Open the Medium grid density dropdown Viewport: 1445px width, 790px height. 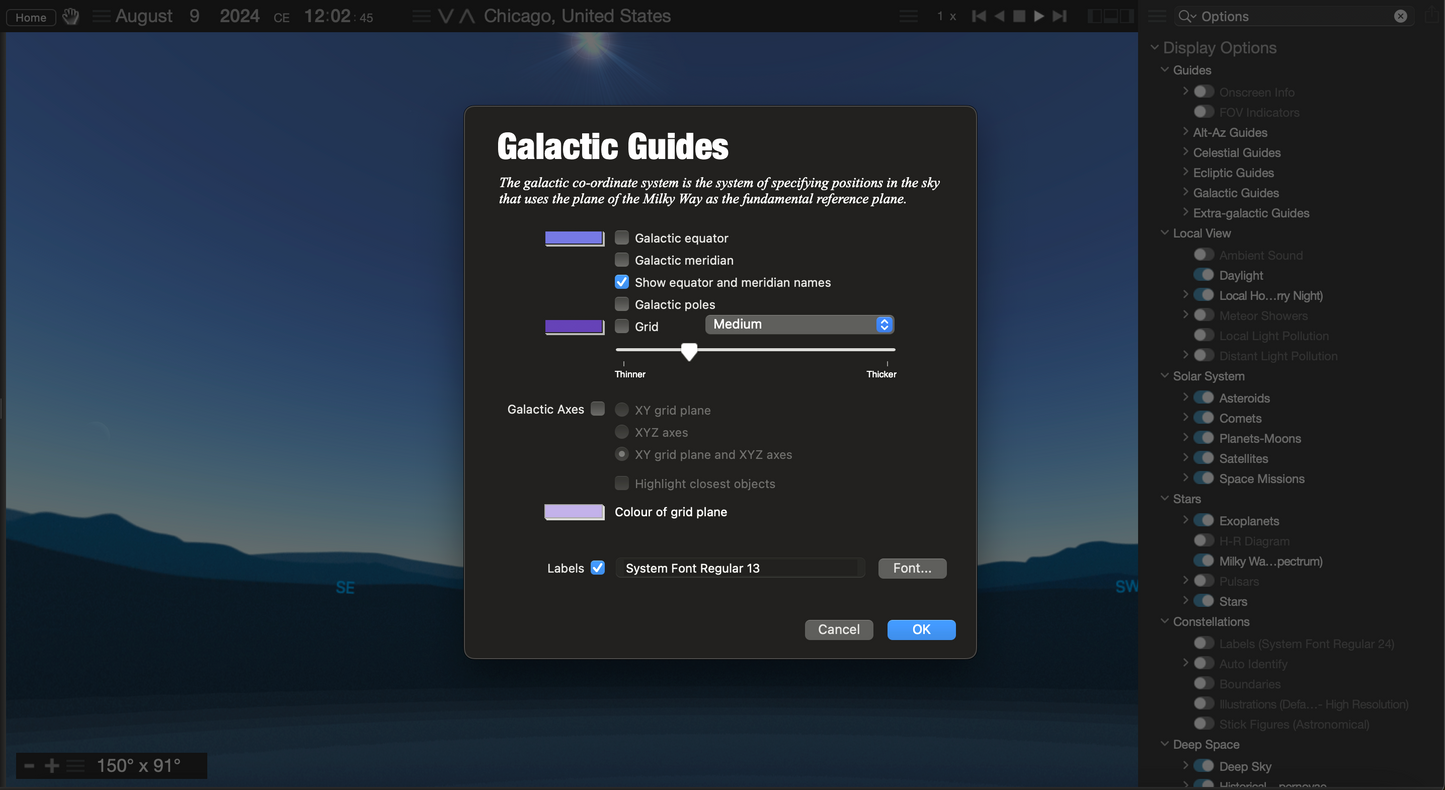click(799, 325)
